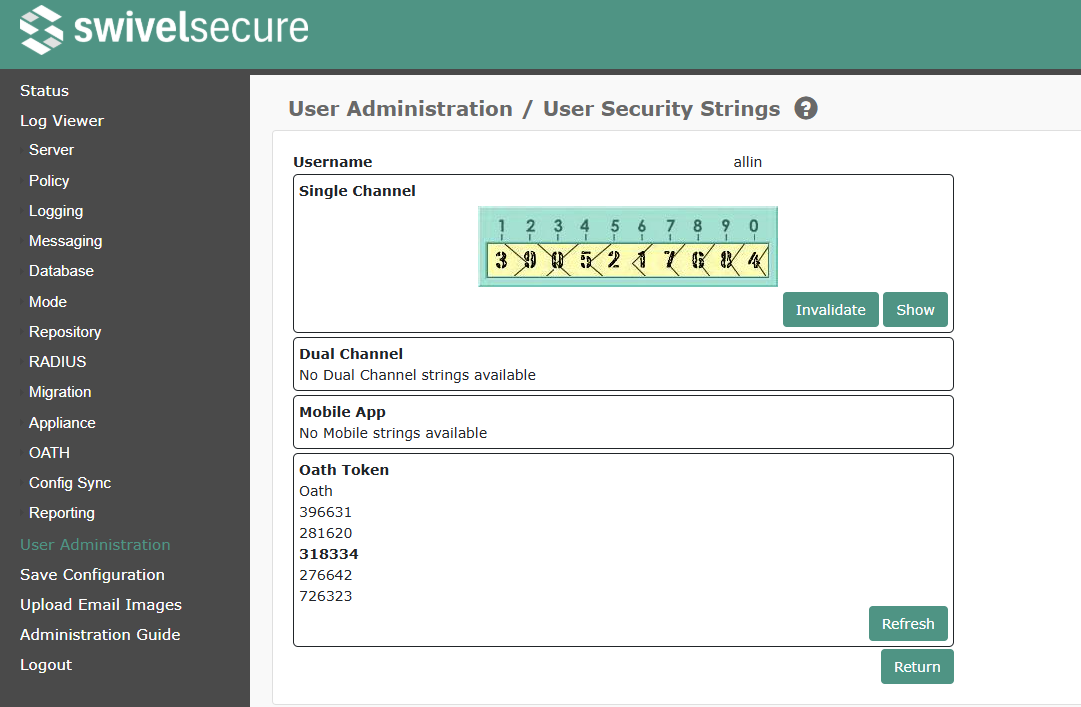Screen dimensions: 1081x707
Task: Select Oath code 396631
Action: tap(325, 512)
